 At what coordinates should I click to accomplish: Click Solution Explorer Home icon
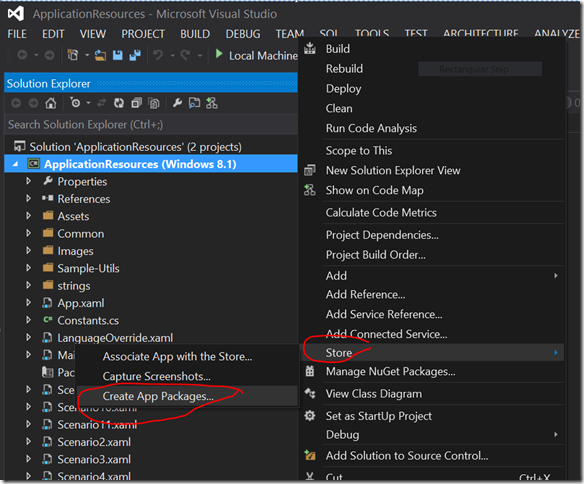point(51,103)
